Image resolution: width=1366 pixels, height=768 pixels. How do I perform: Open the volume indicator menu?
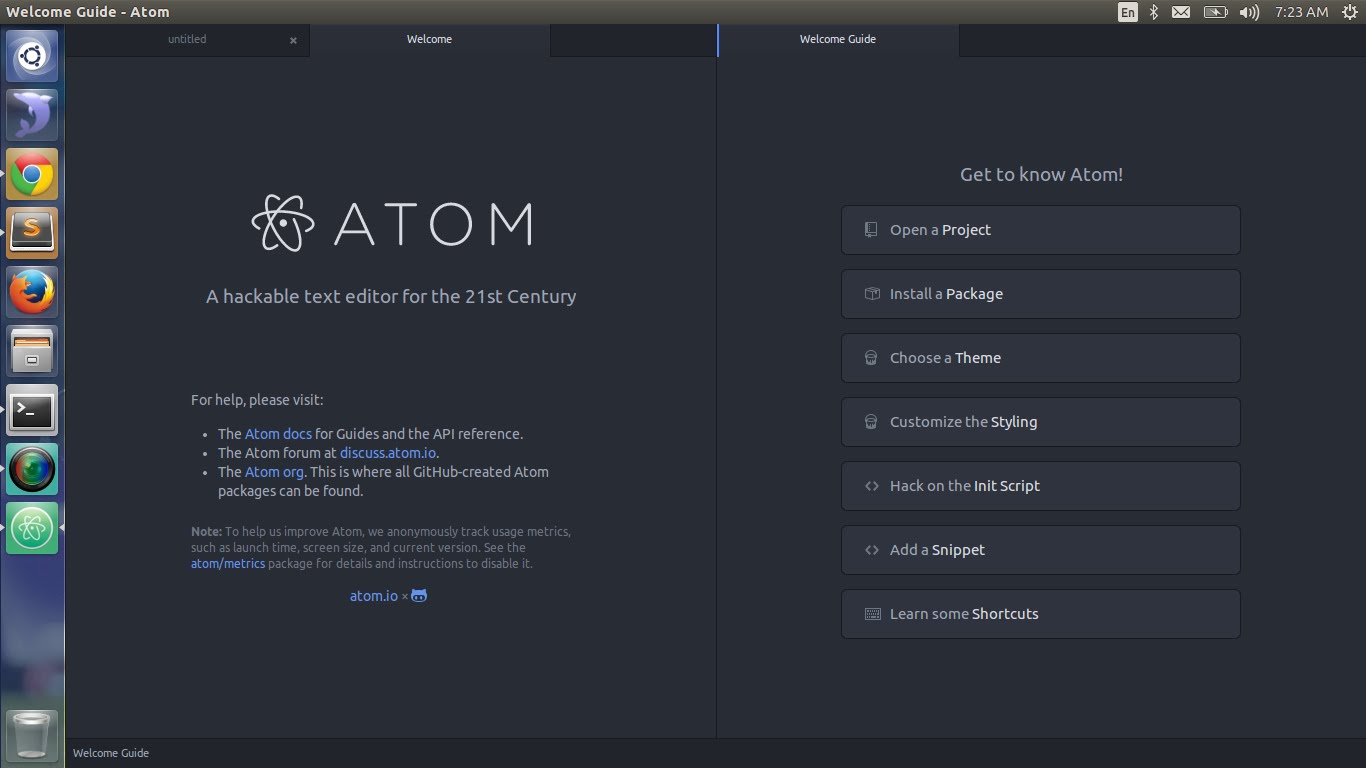1249,12
